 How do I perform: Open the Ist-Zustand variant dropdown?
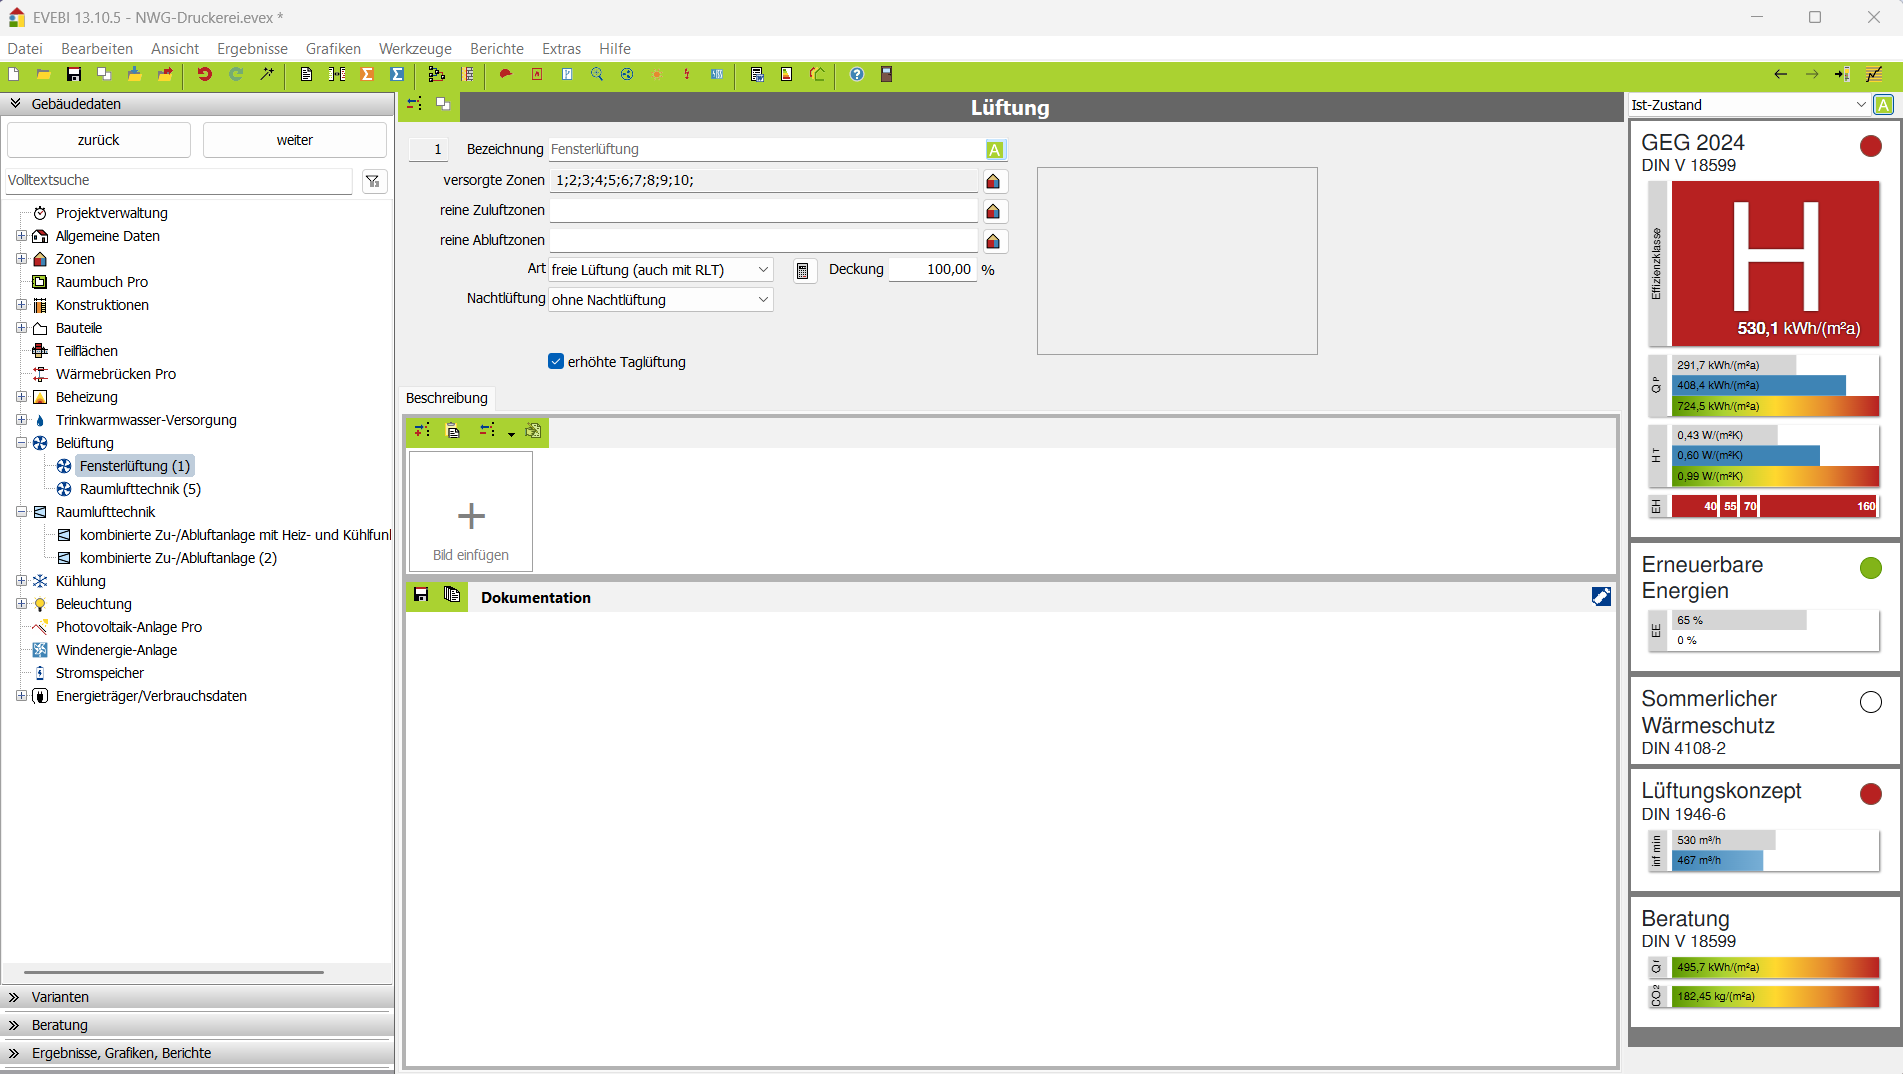1748,105
